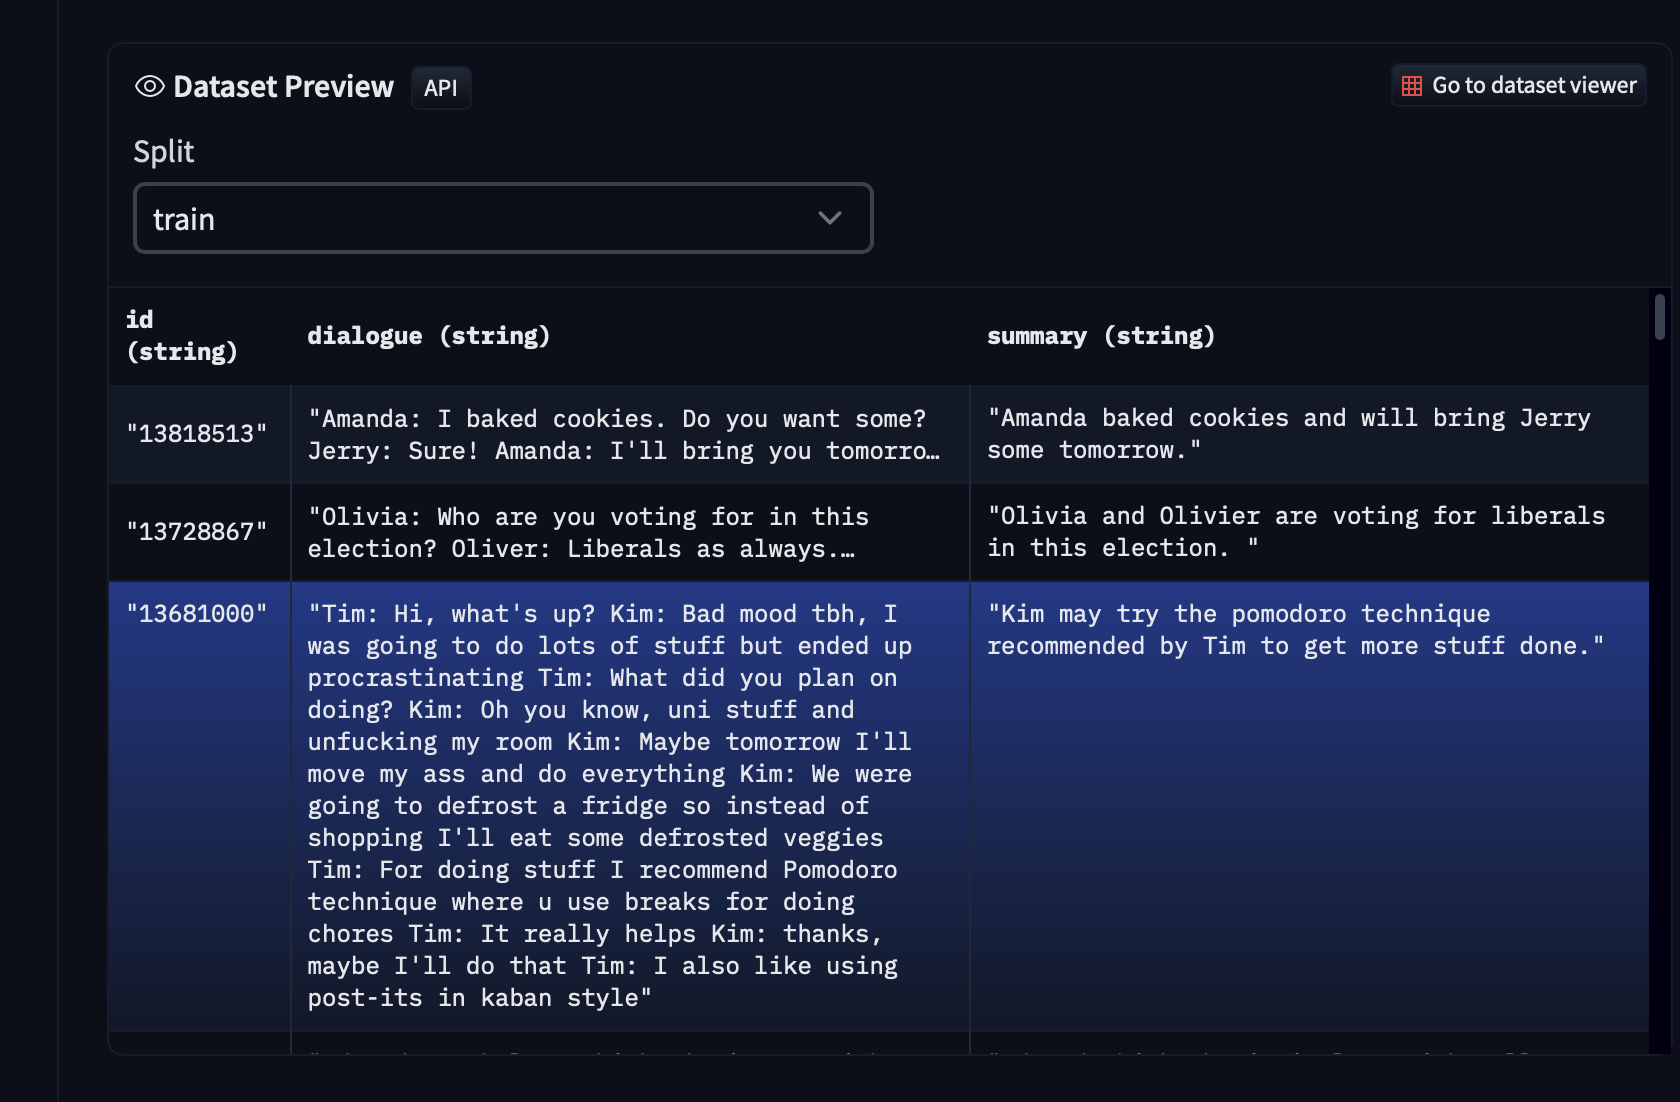Click Go to dataset viewer
The width and height of the screenshot is (1680, 1102).
coord(1517,86)
